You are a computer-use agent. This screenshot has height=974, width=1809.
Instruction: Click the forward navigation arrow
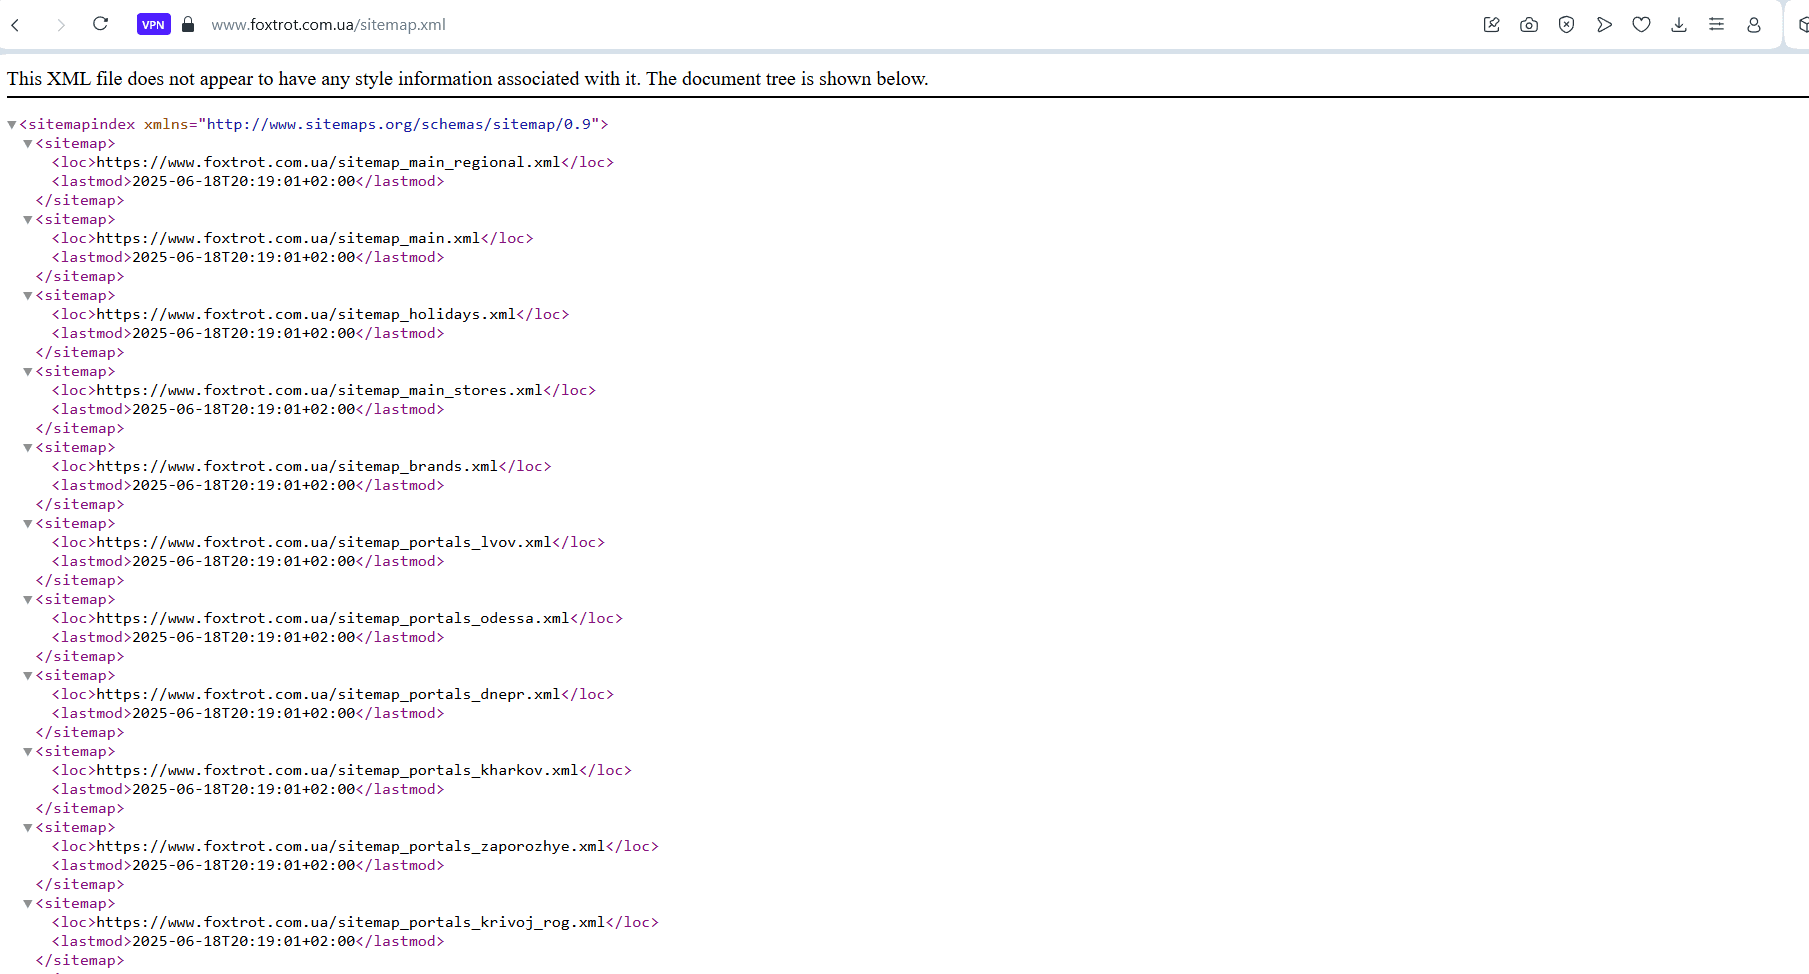pyautogui.click(x=61, y=25)
